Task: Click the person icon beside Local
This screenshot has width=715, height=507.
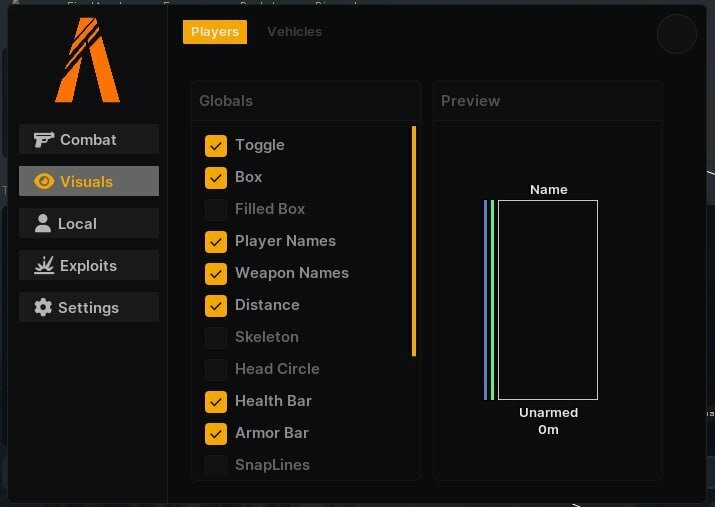Action: (43, 224)
